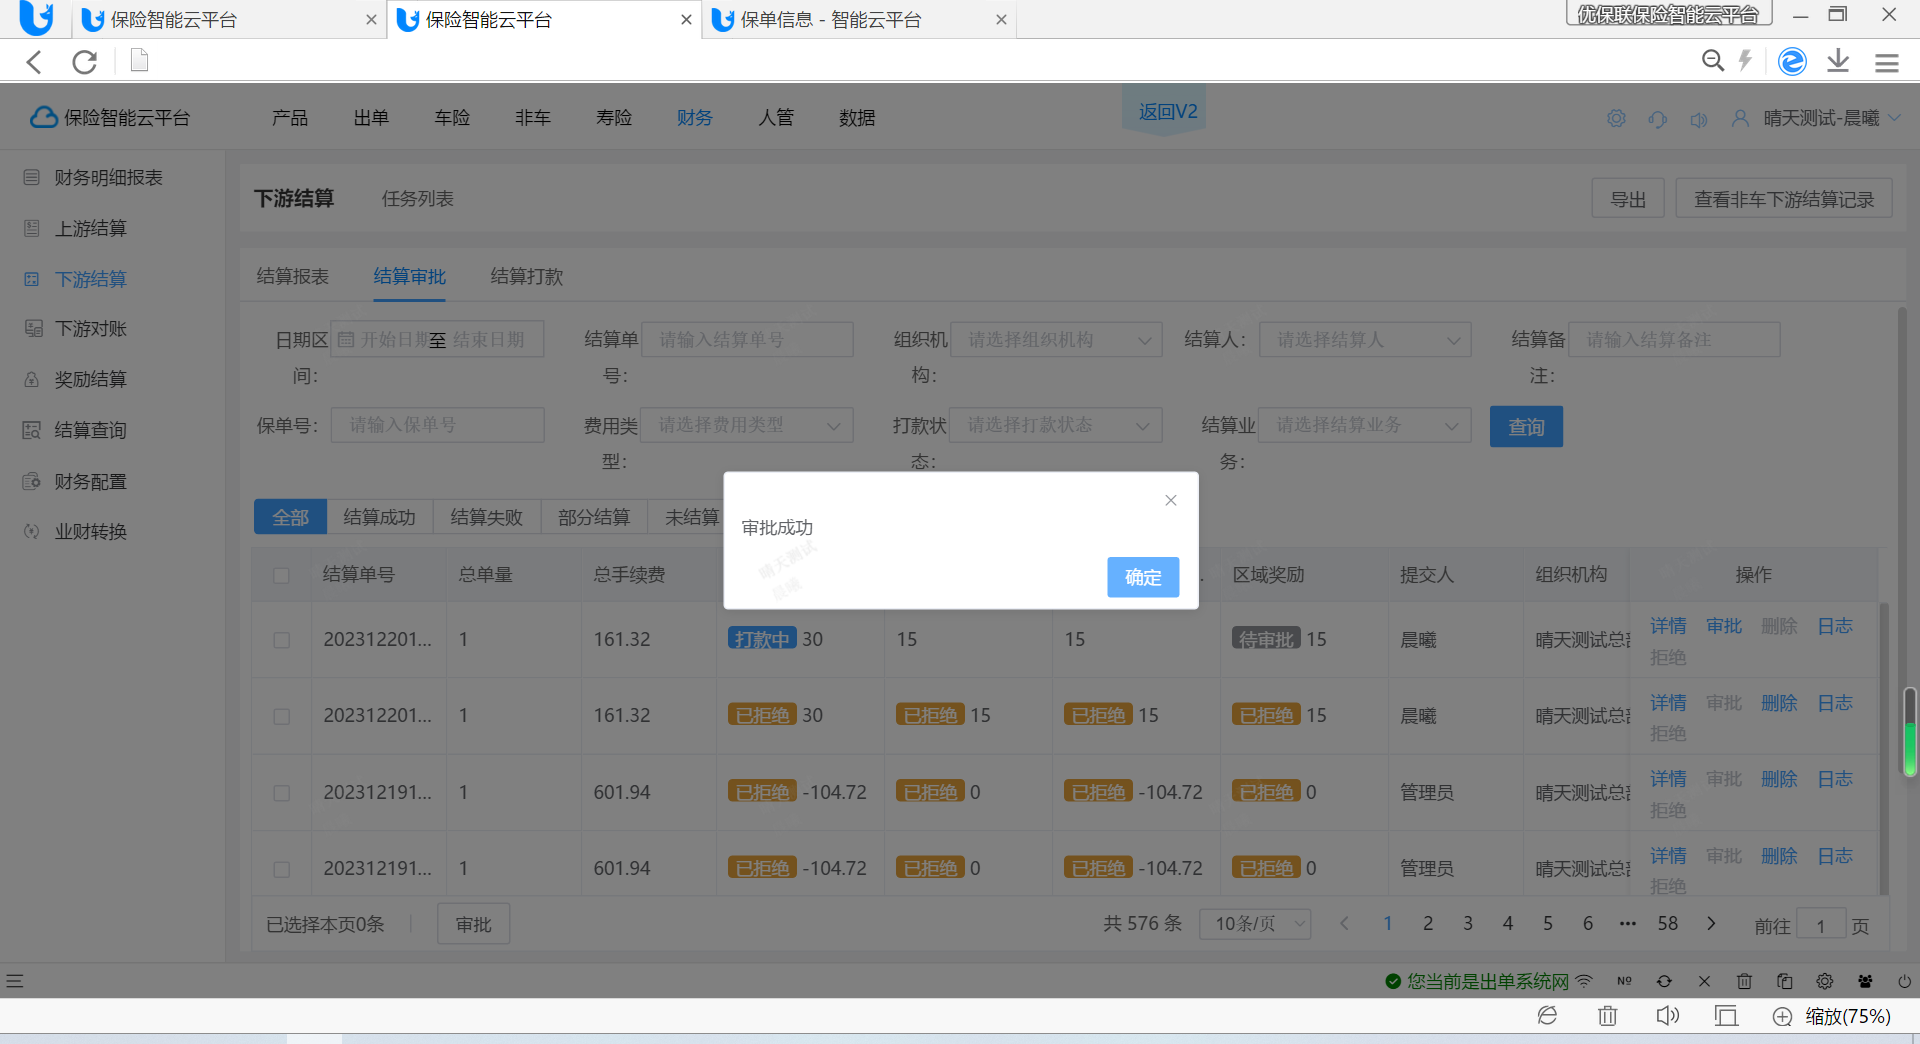Click the 结算单号 input field
This screenshot has width=1920, height=1044.
click(x=747, y=340)
